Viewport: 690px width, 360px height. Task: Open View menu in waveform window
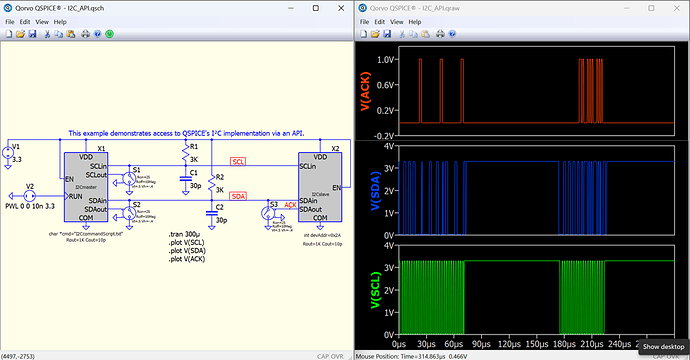coord(396,22)
